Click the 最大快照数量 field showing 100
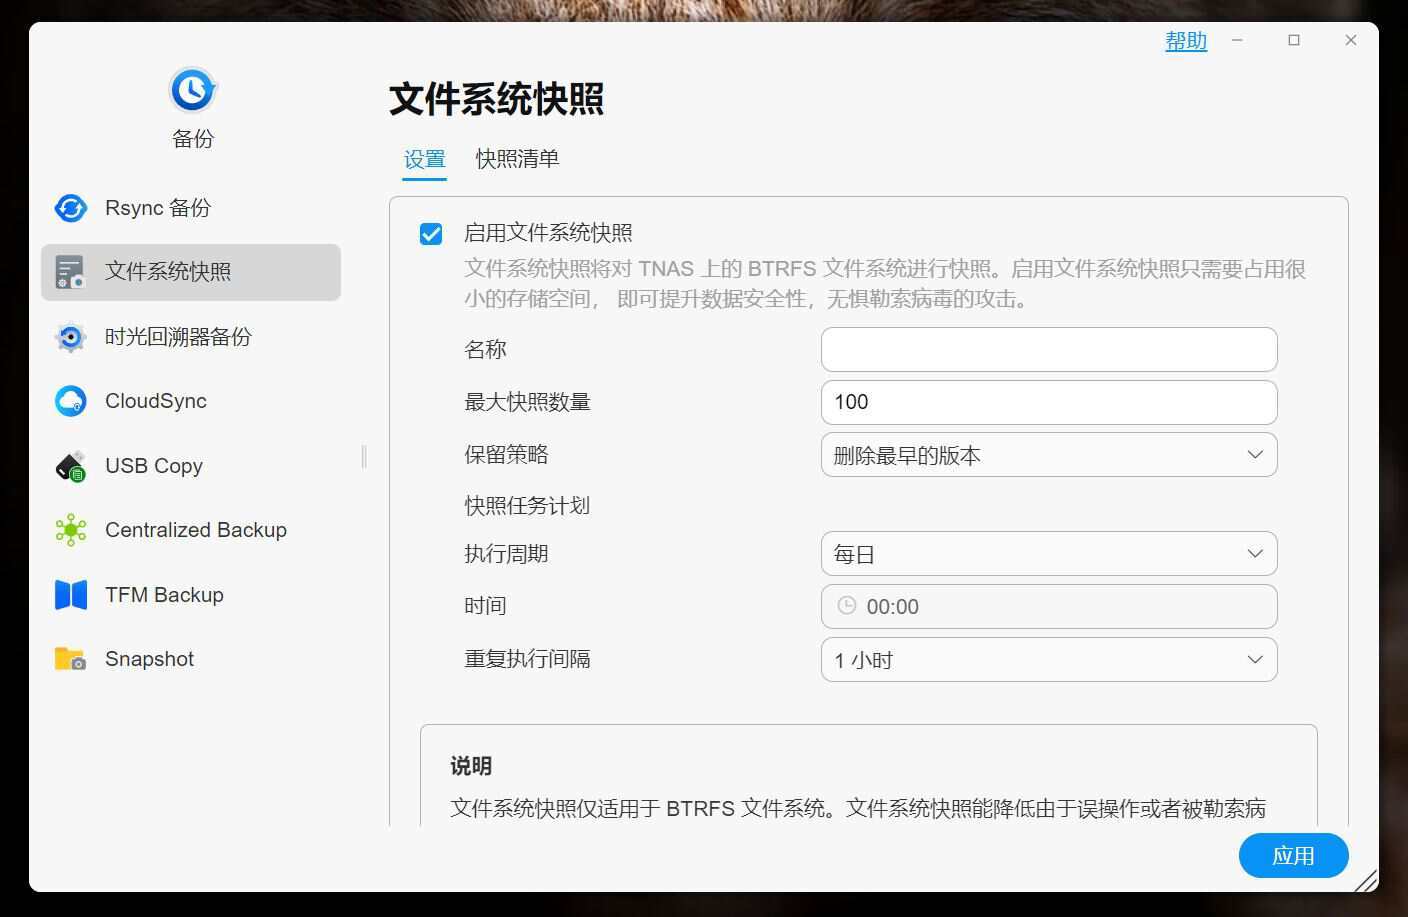 pos(1049,402)
